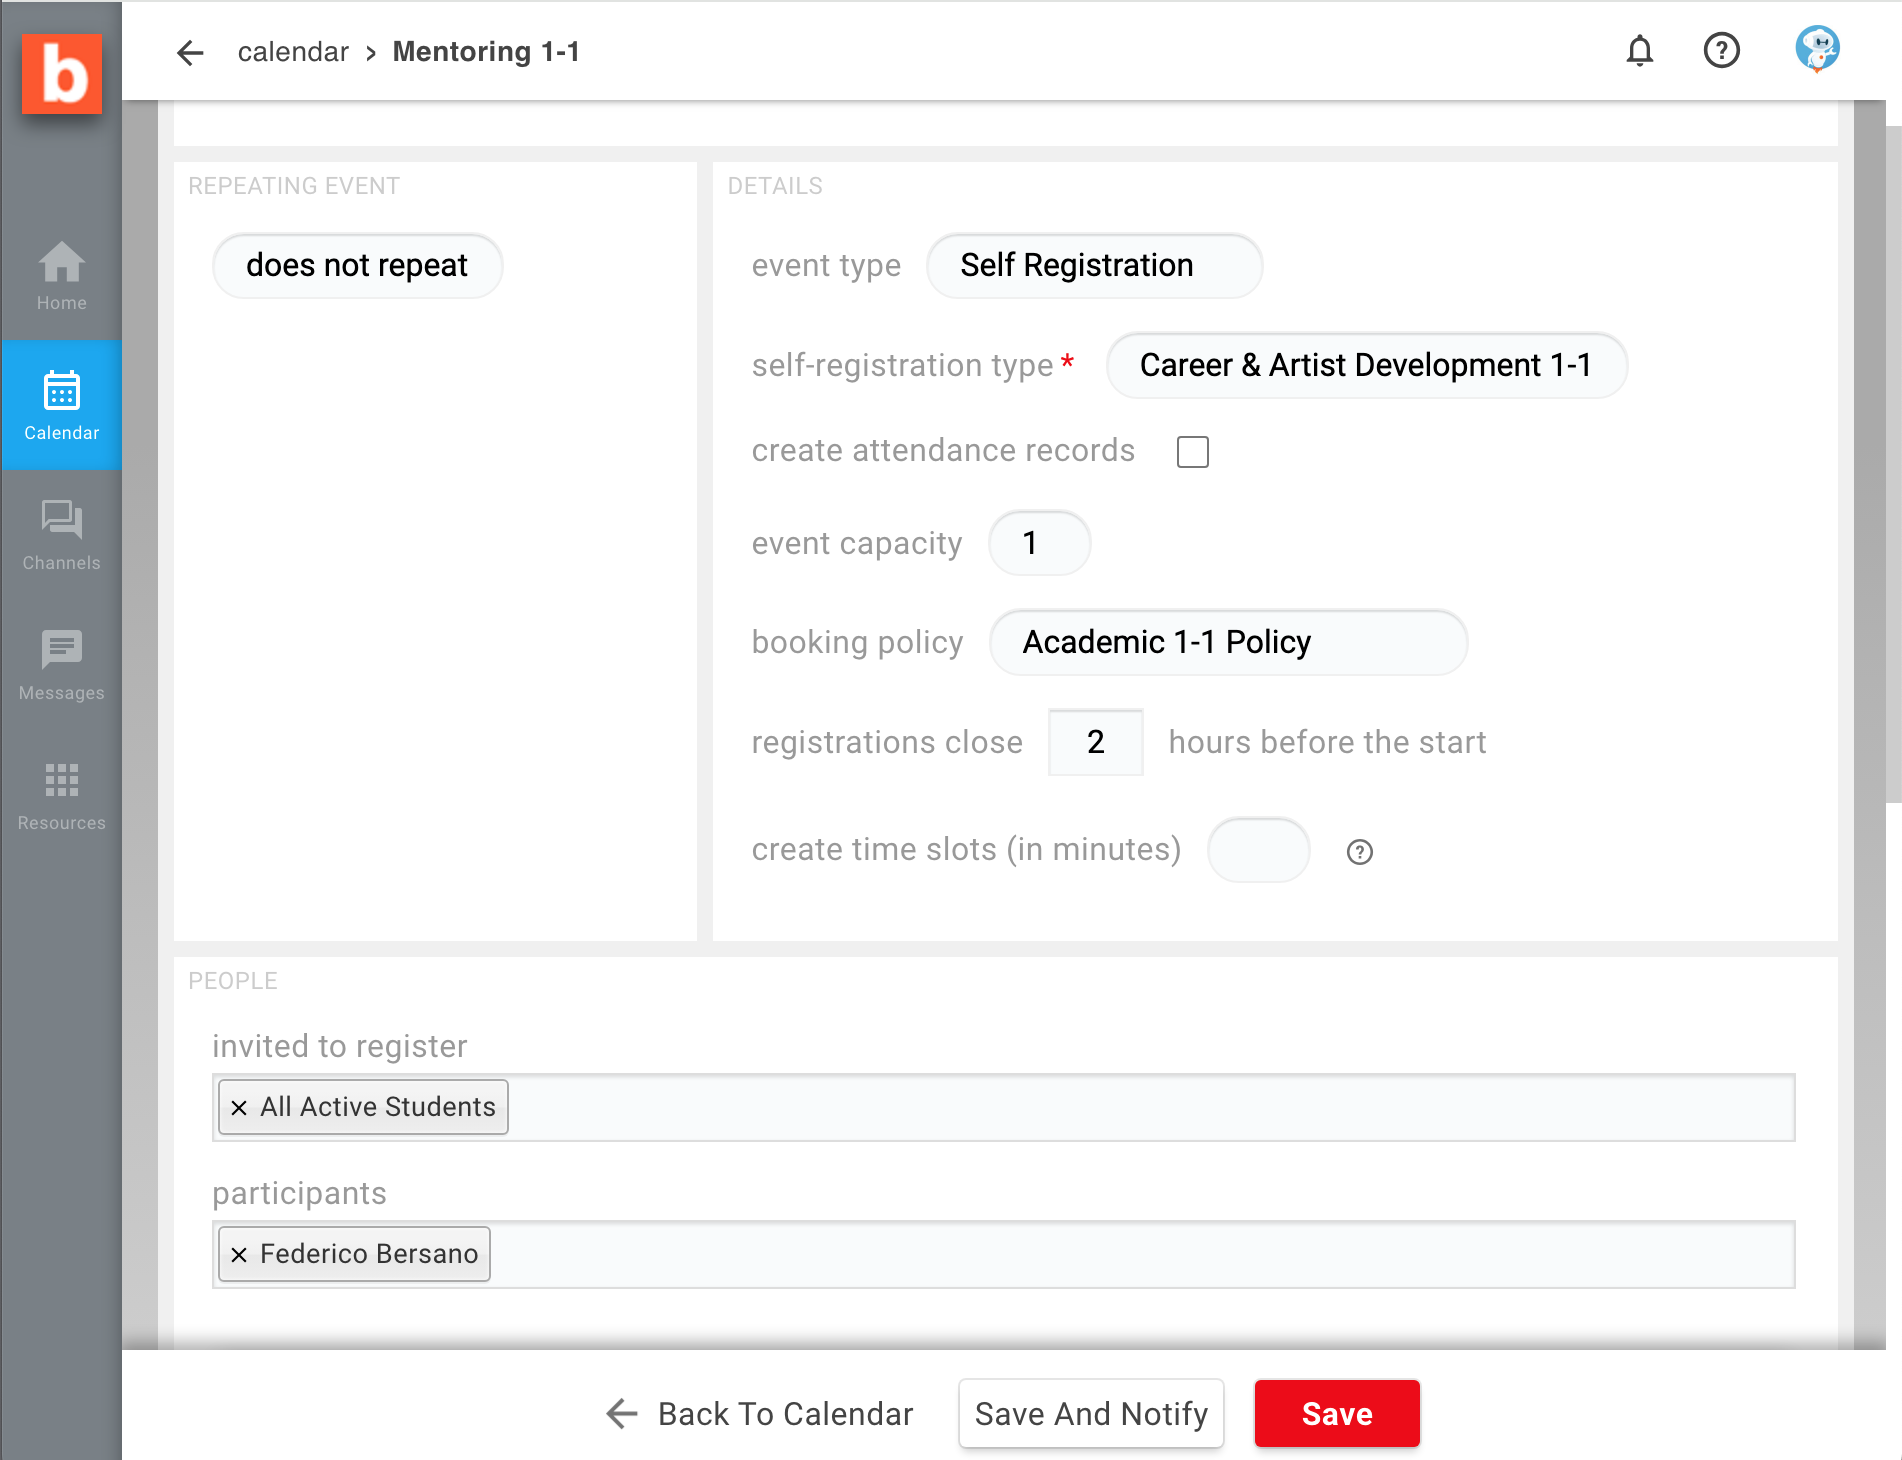Open Messages in the sidebar
1902x1460 pixels.
click(62, 666)
